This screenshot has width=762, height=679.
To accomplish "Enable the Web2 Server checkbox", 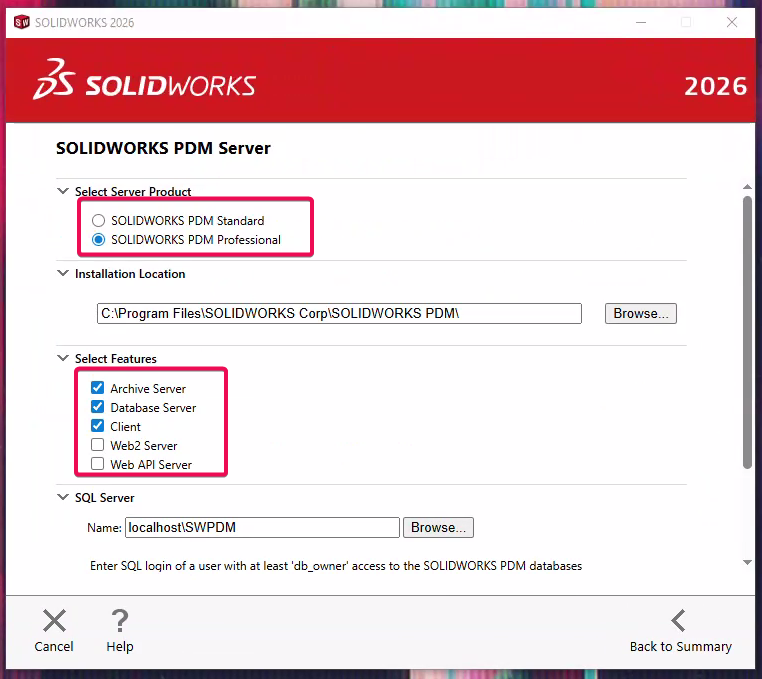I will pos(98,445).
